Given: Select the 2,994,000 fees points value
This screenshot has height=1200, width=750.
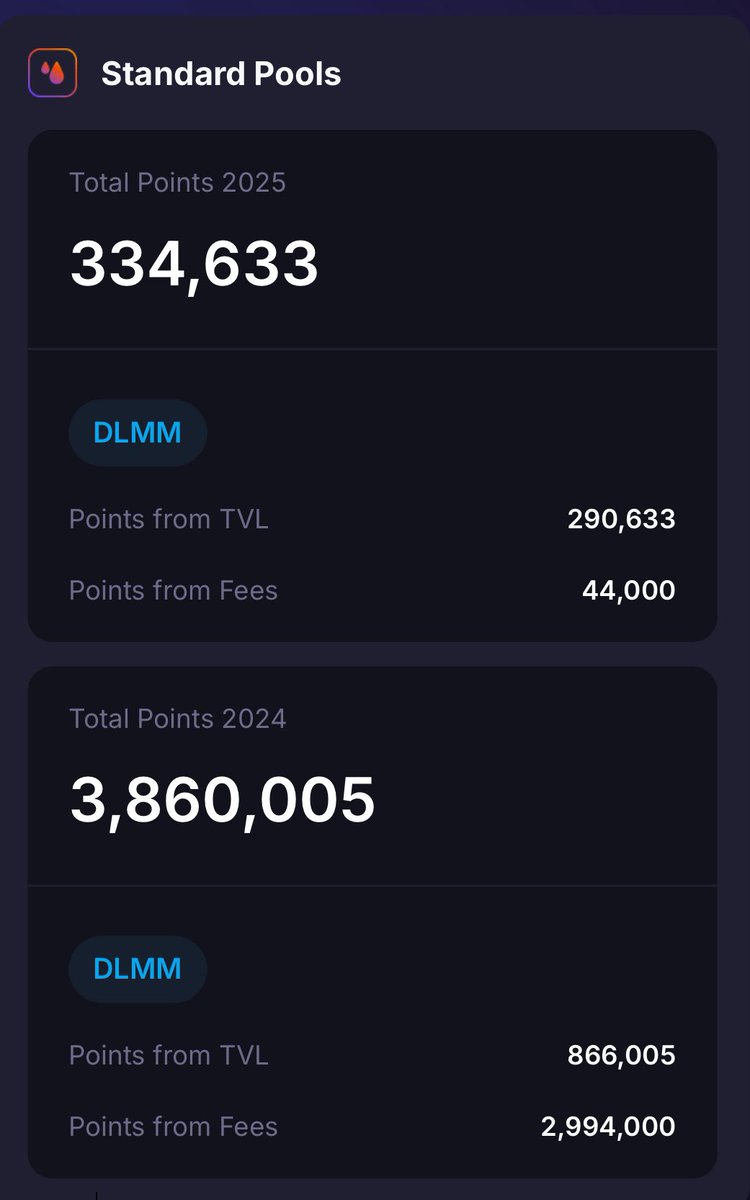Looking at the screenshot, I should (x=608, y=1126).
